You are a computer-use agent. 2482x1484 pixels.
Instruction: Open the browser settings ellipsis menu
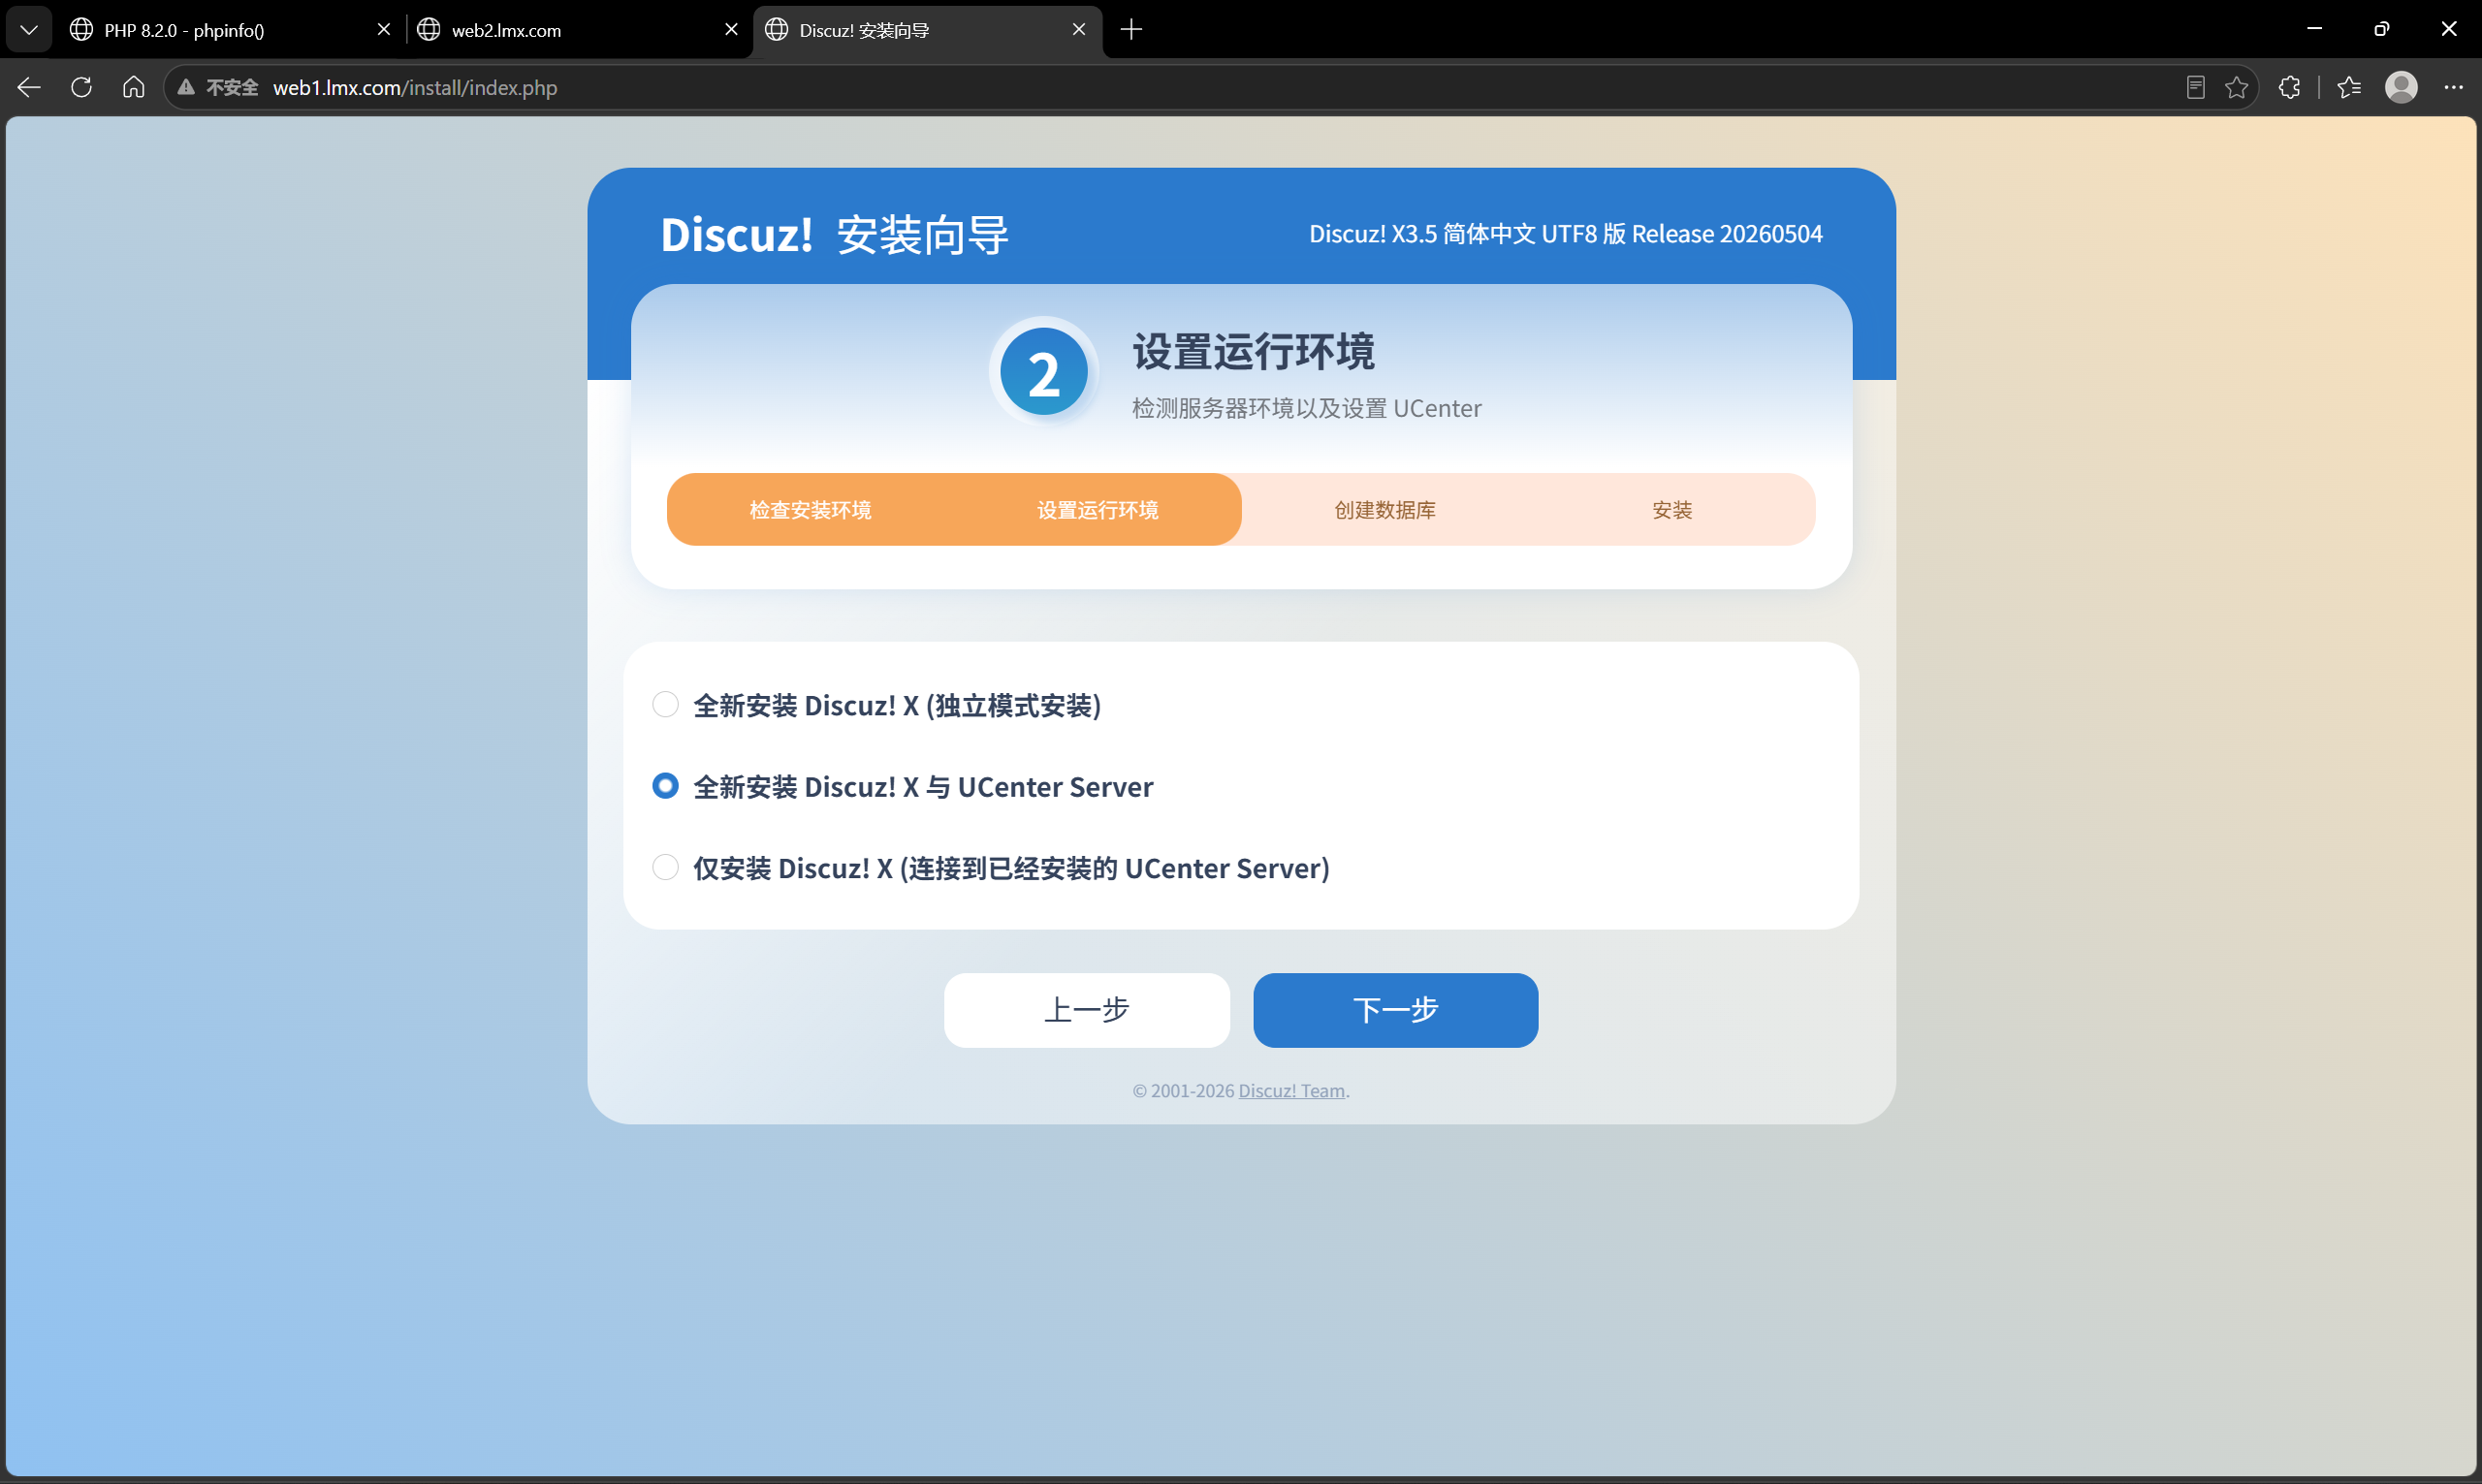[x=2453, y=87]
